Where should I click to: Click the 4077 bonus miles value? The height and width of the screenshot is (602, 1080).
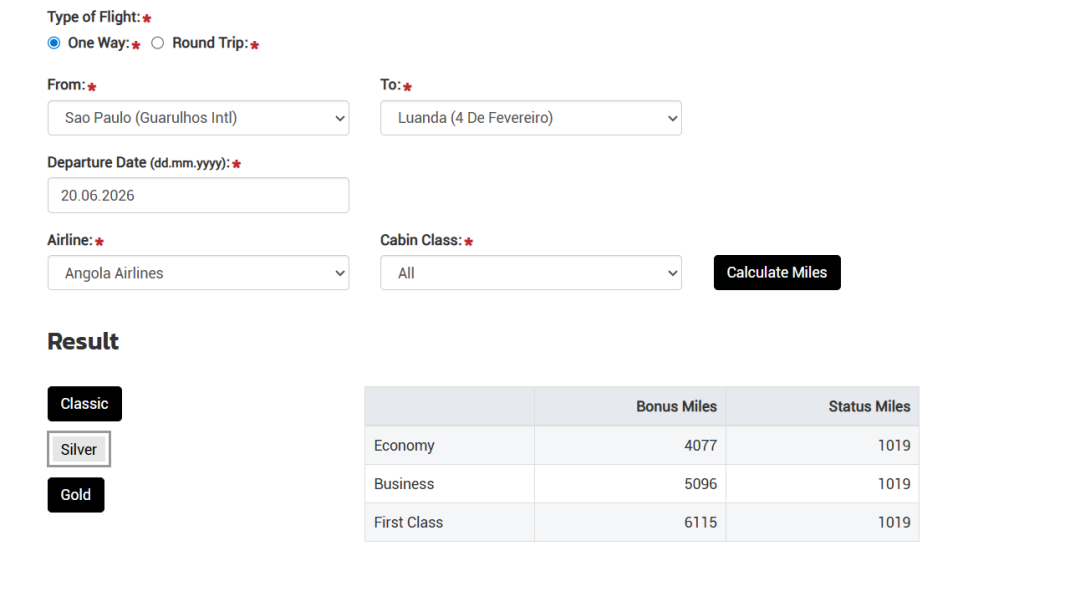click(x=700, y=446)
